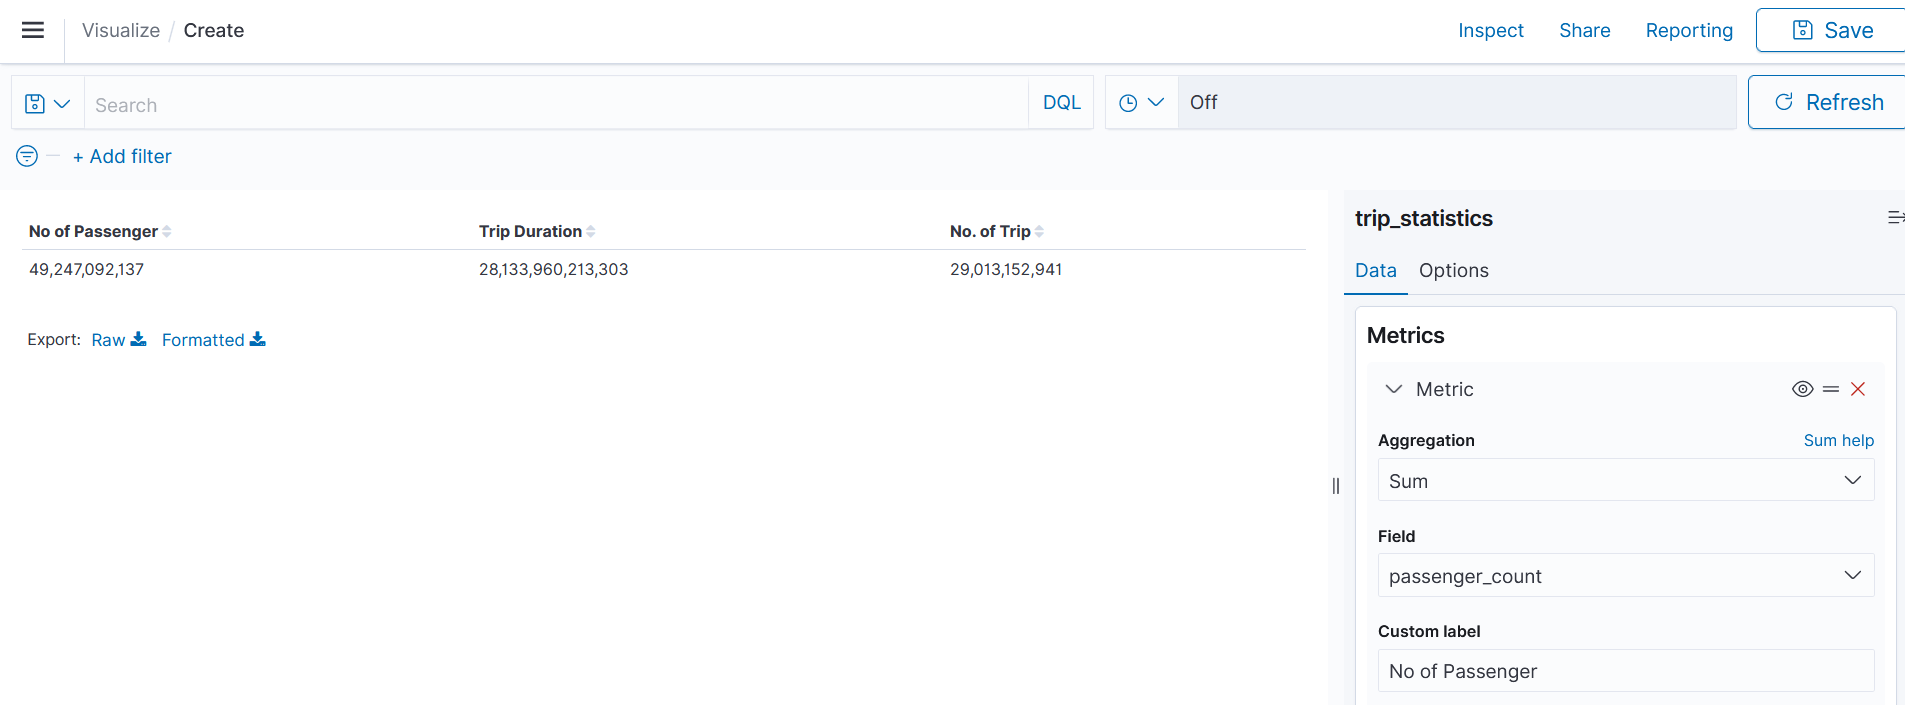The width and height of the screenshot is (1905, 705).
Task: Collapse the trip_statistics side panel
Action: click(x=1894, y=218)
